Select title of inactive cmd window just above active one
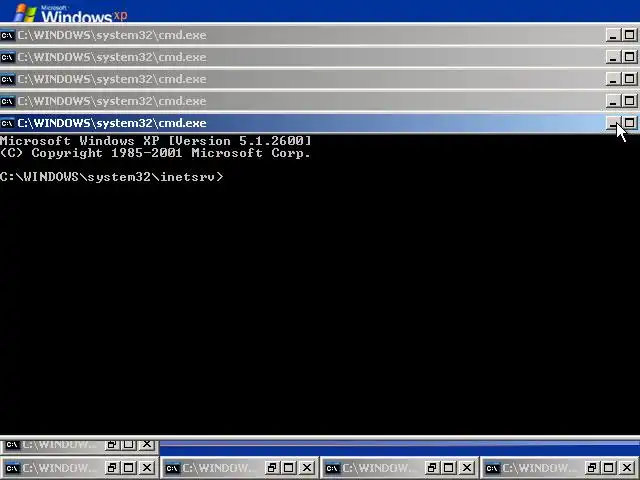 coord(112,101)
